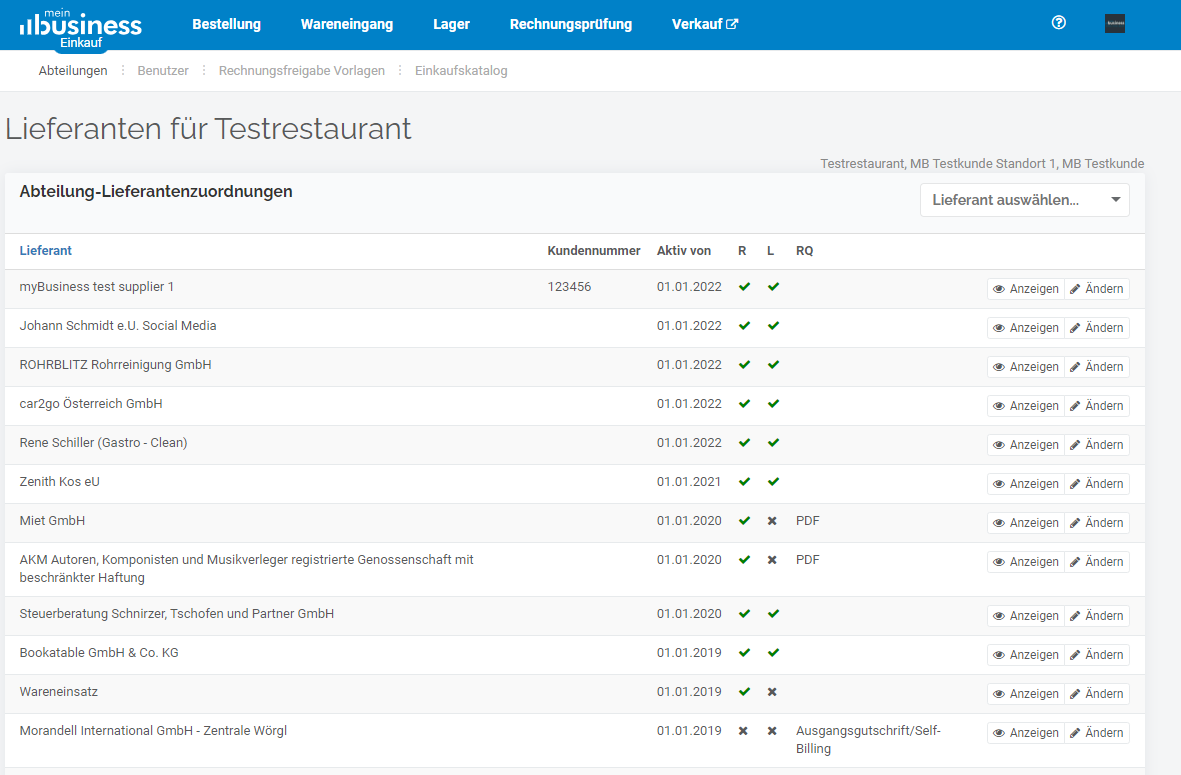
Task: Click the RQ column header
Action: [804, 251]
